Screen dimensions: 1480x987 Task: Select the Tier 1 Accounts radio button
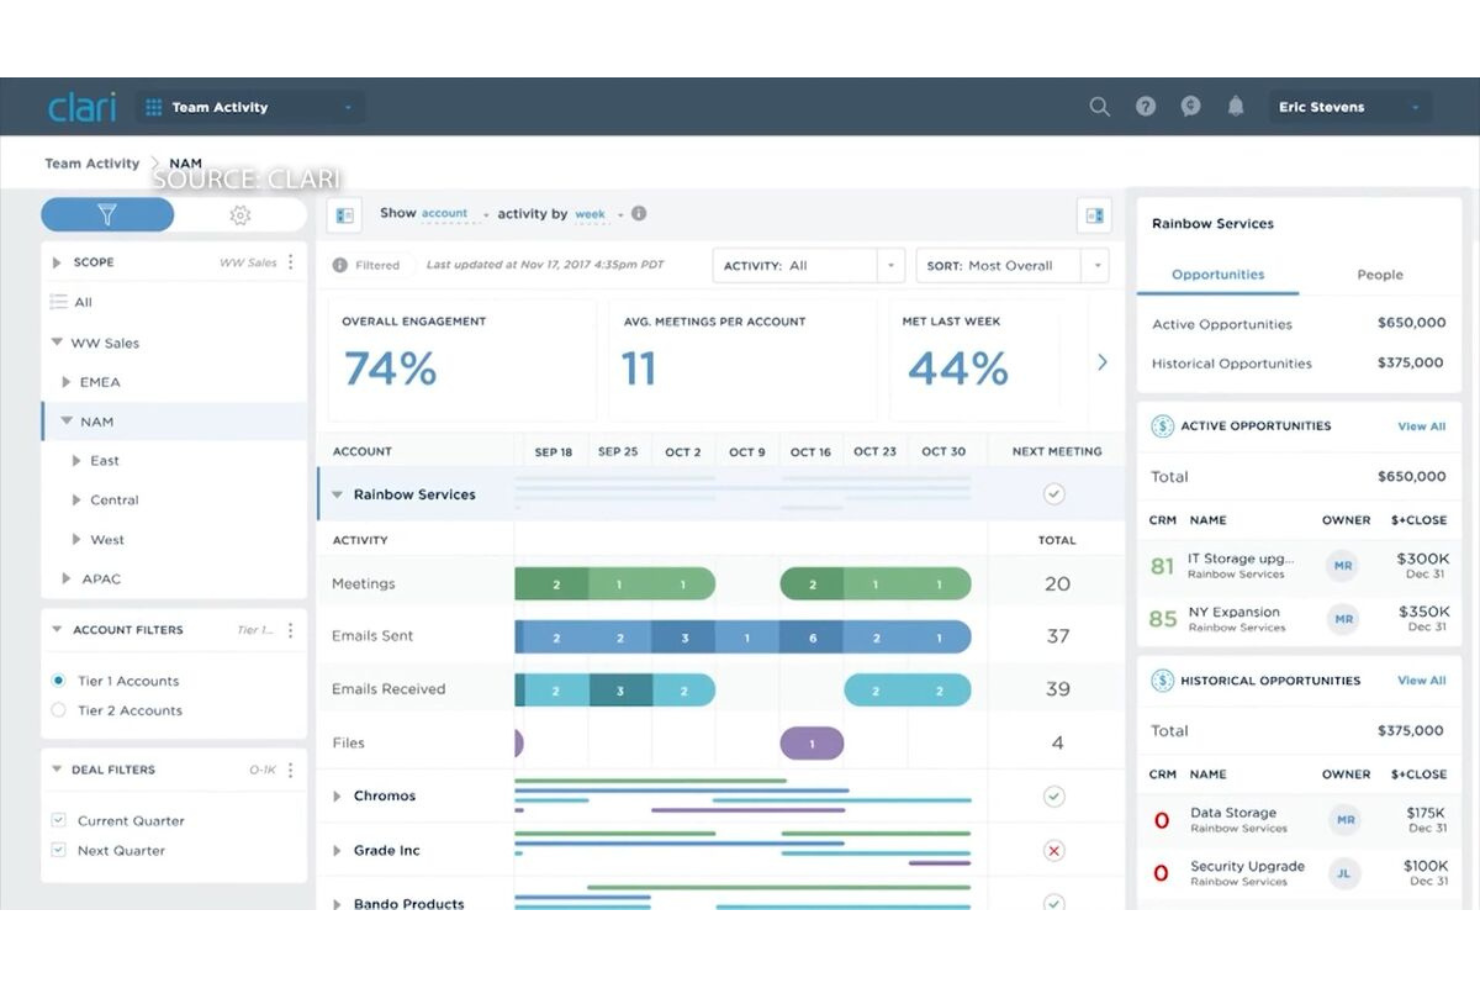59,681
